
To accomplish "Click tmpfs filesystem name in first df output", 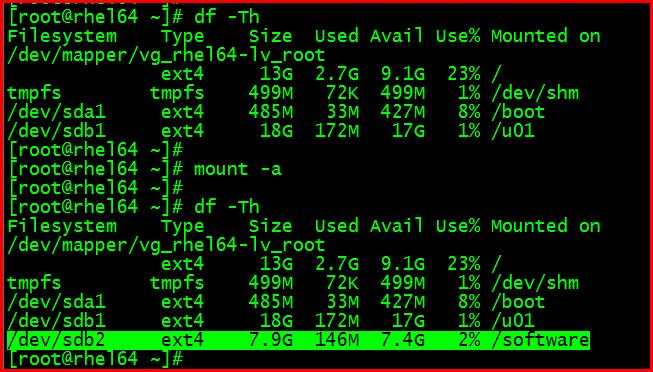I will click(x=34, y=94).
